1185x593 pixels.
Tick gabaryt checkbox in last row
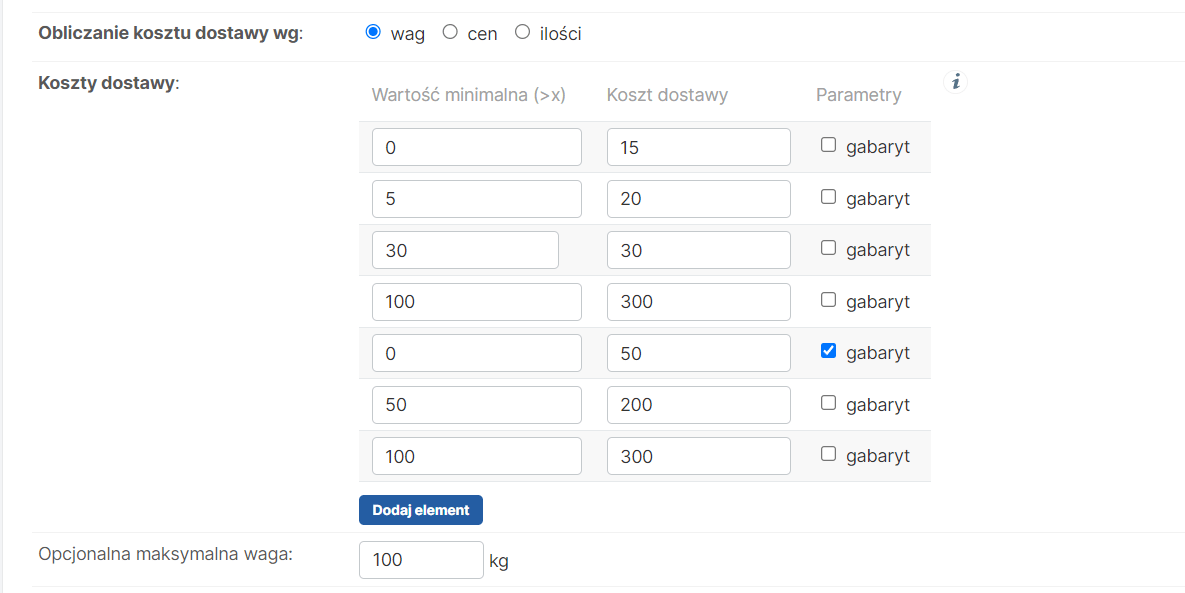[x=828, y=454]
